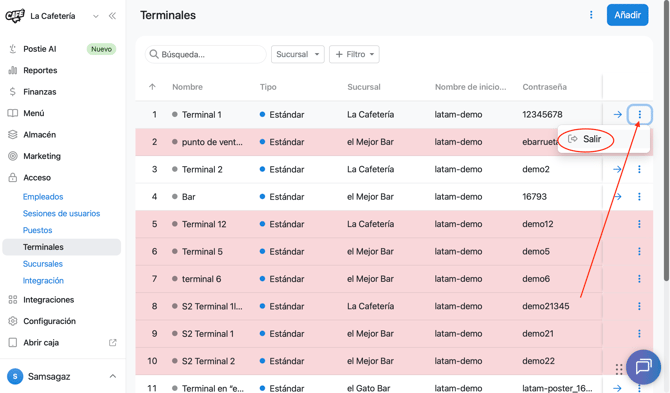670x393 pixels.
Task: Click the Samsagaz avatar
Action: 15,376
